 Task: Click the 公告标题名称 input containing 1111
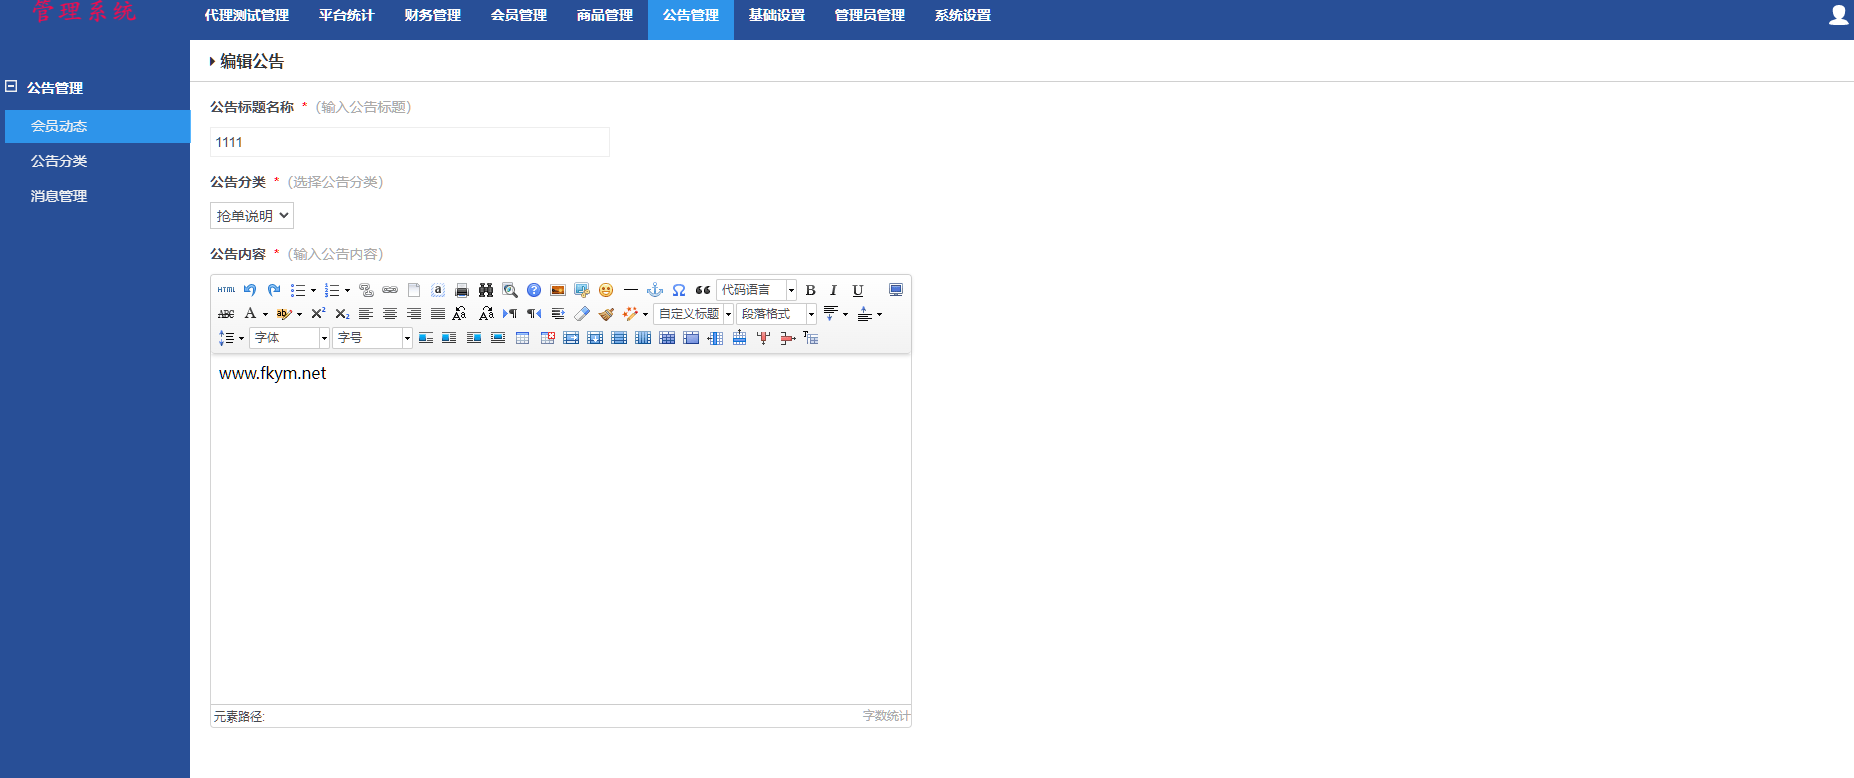409,142
